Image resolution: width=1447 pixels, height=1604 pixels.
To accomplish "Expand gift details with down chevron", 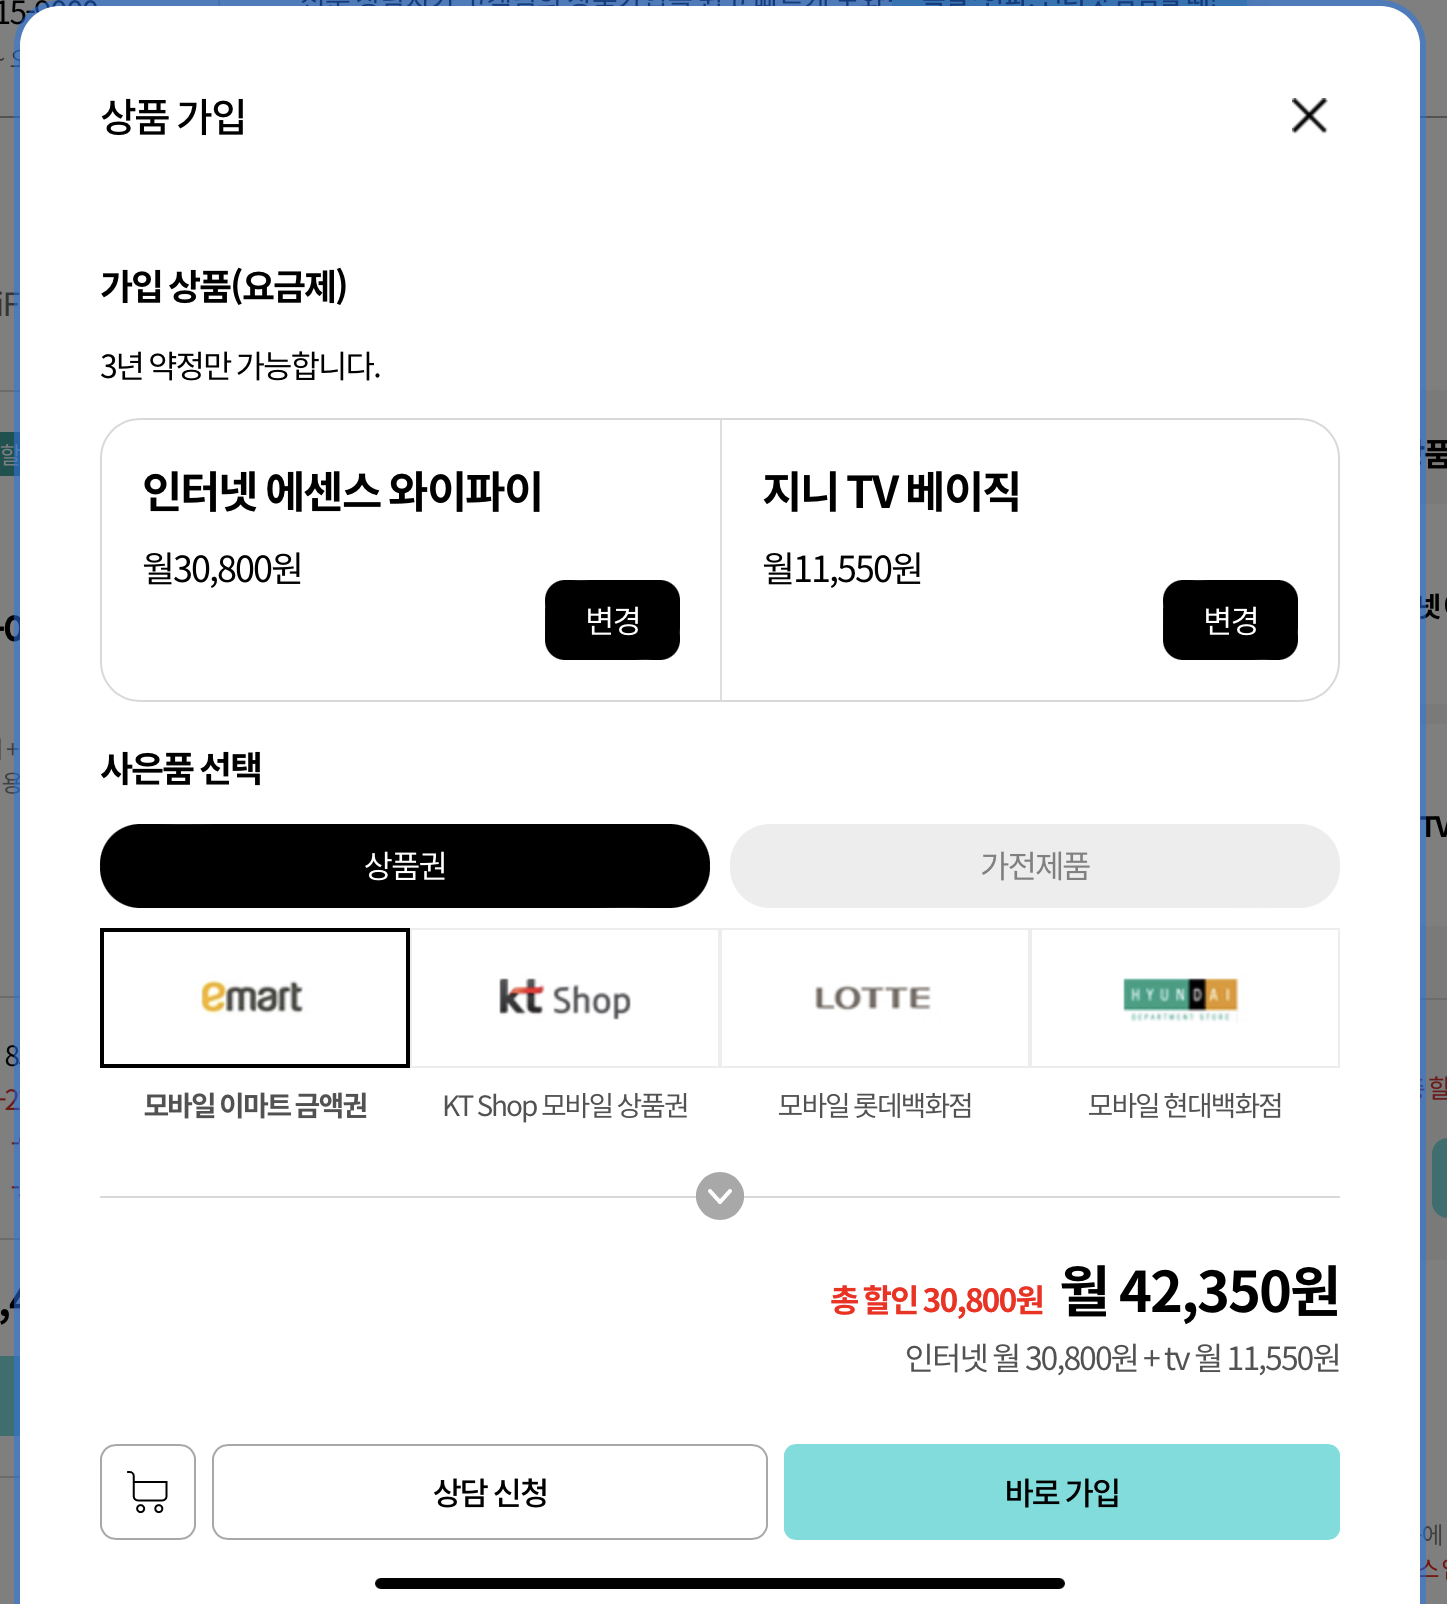I will tap(720, 1196).
